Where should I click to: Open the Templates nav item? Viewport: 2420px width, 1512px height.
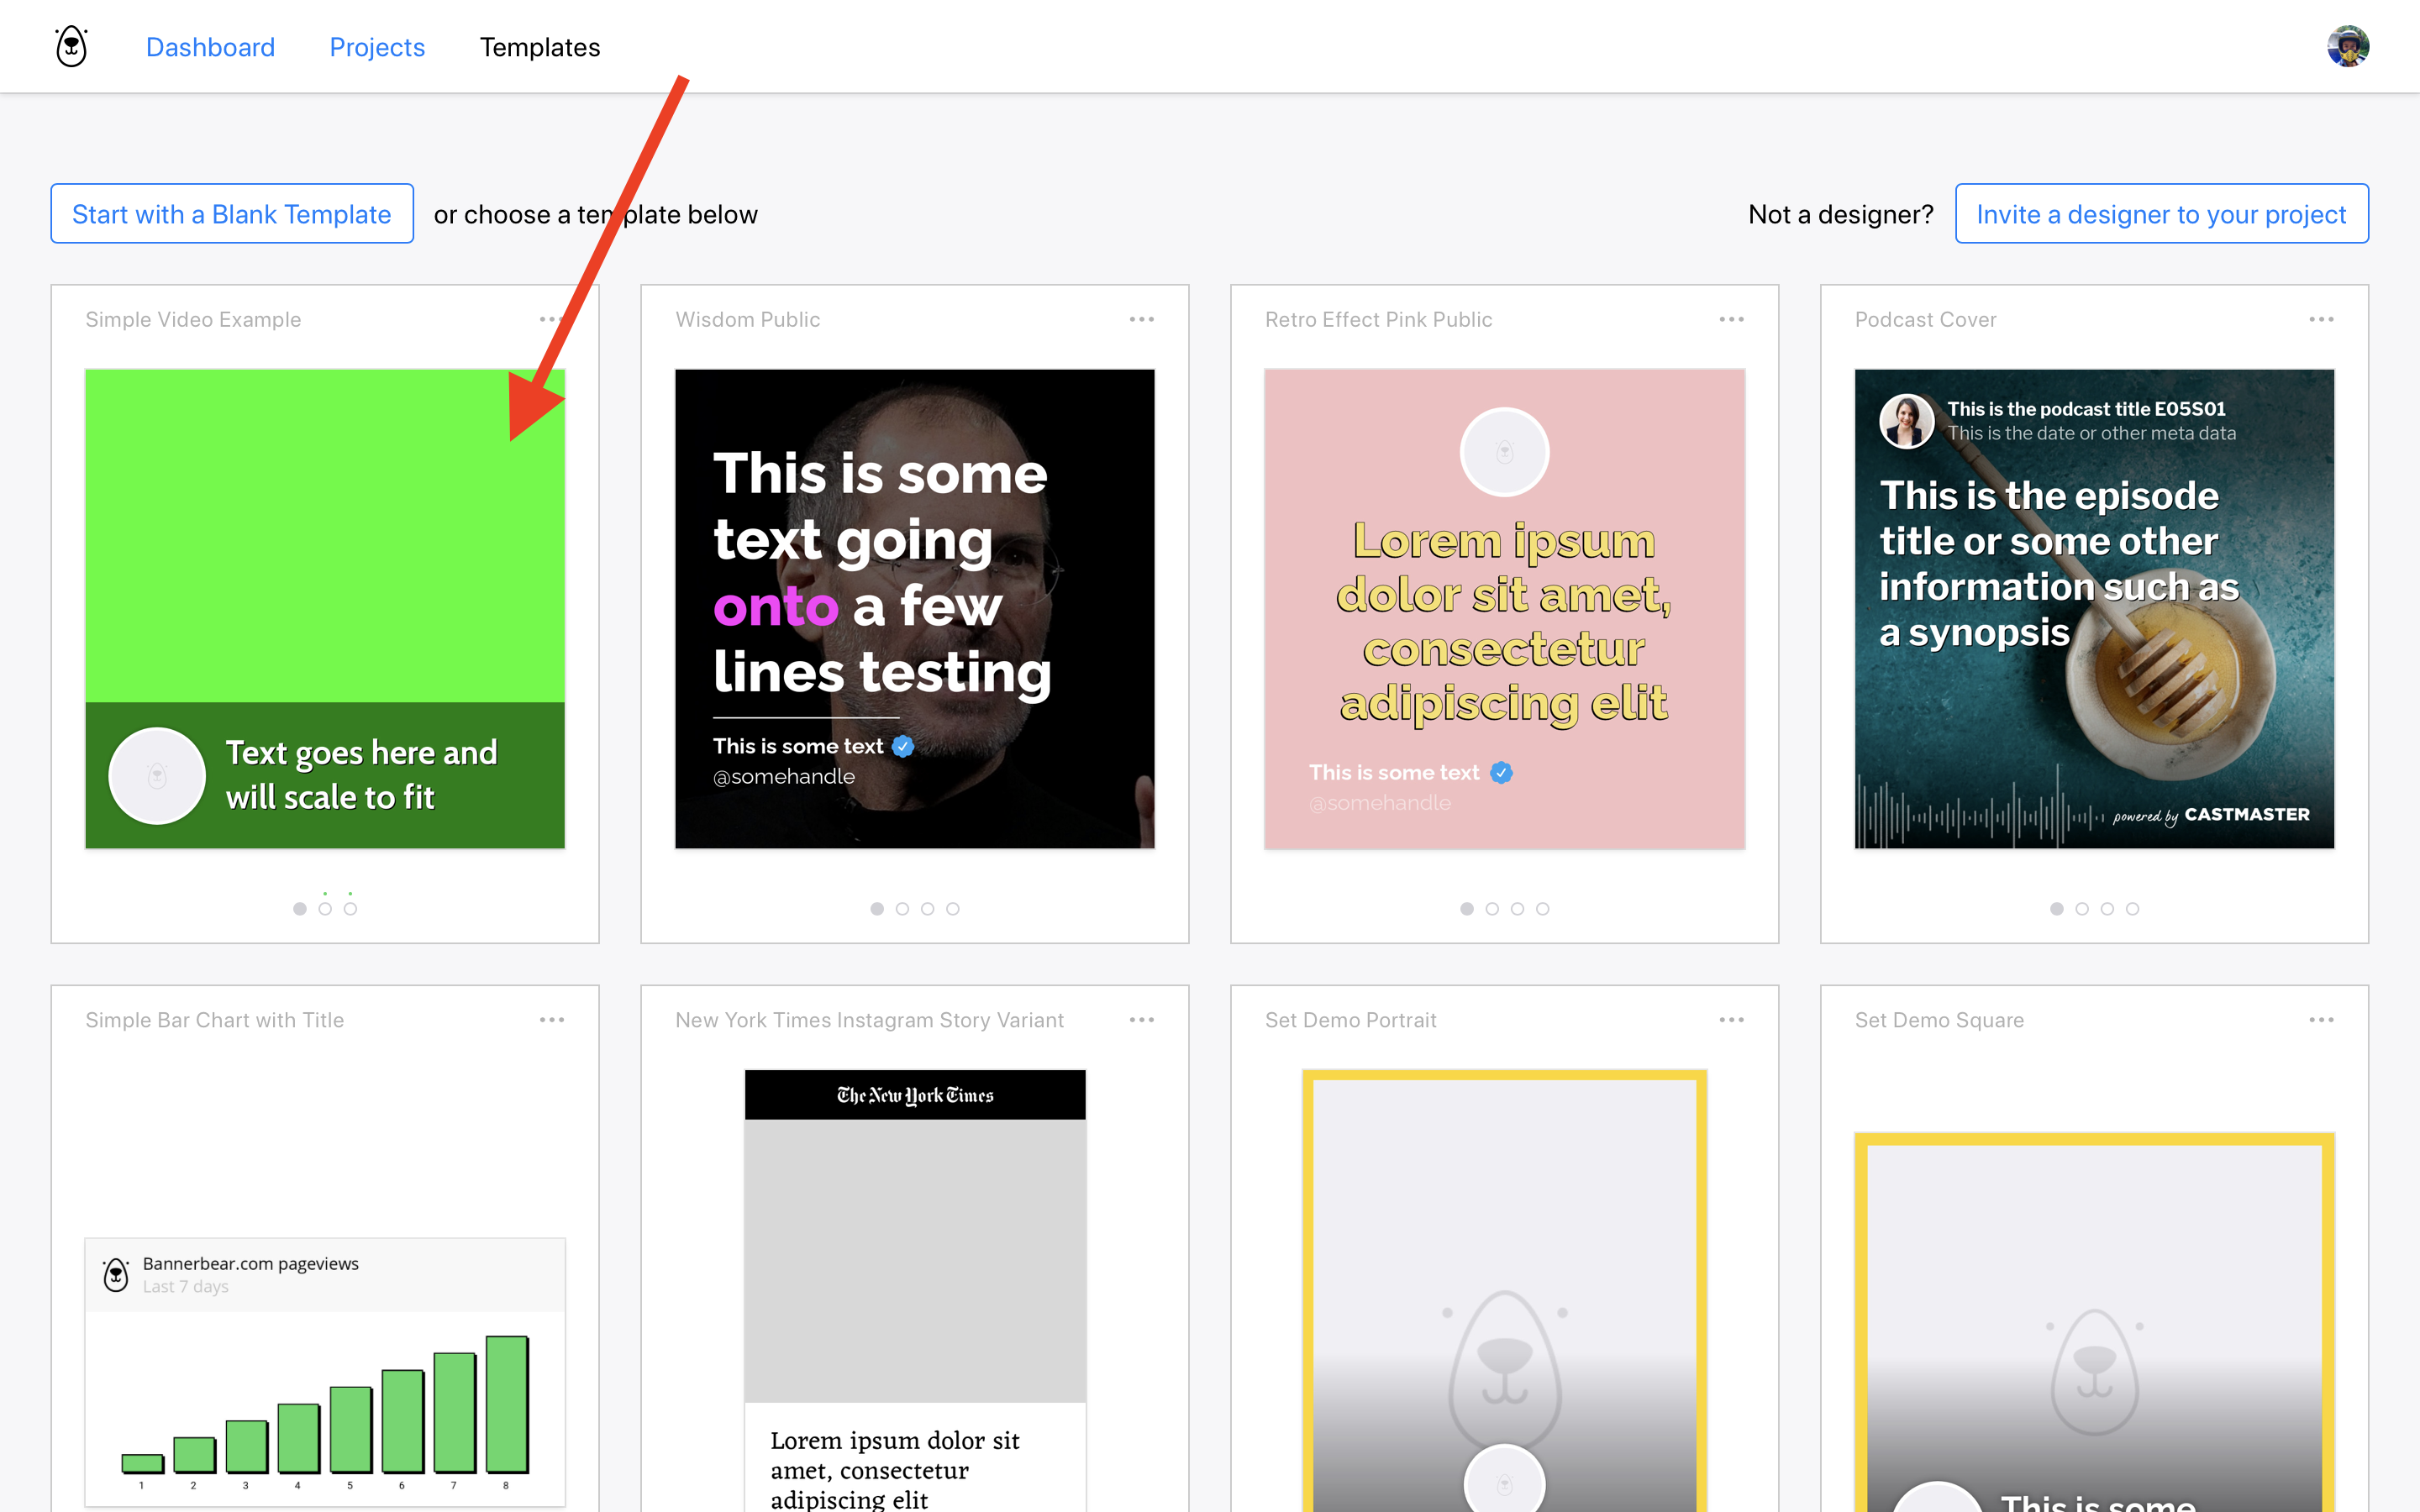click(x=540, y=47)
